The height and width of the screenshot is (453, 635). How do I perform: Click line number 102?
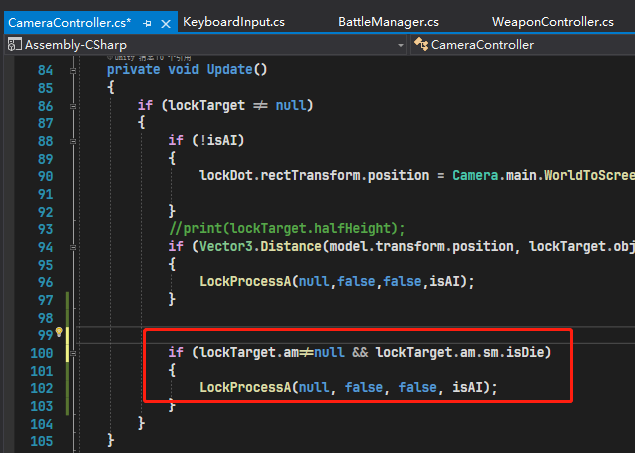click(x=42, y=388)
